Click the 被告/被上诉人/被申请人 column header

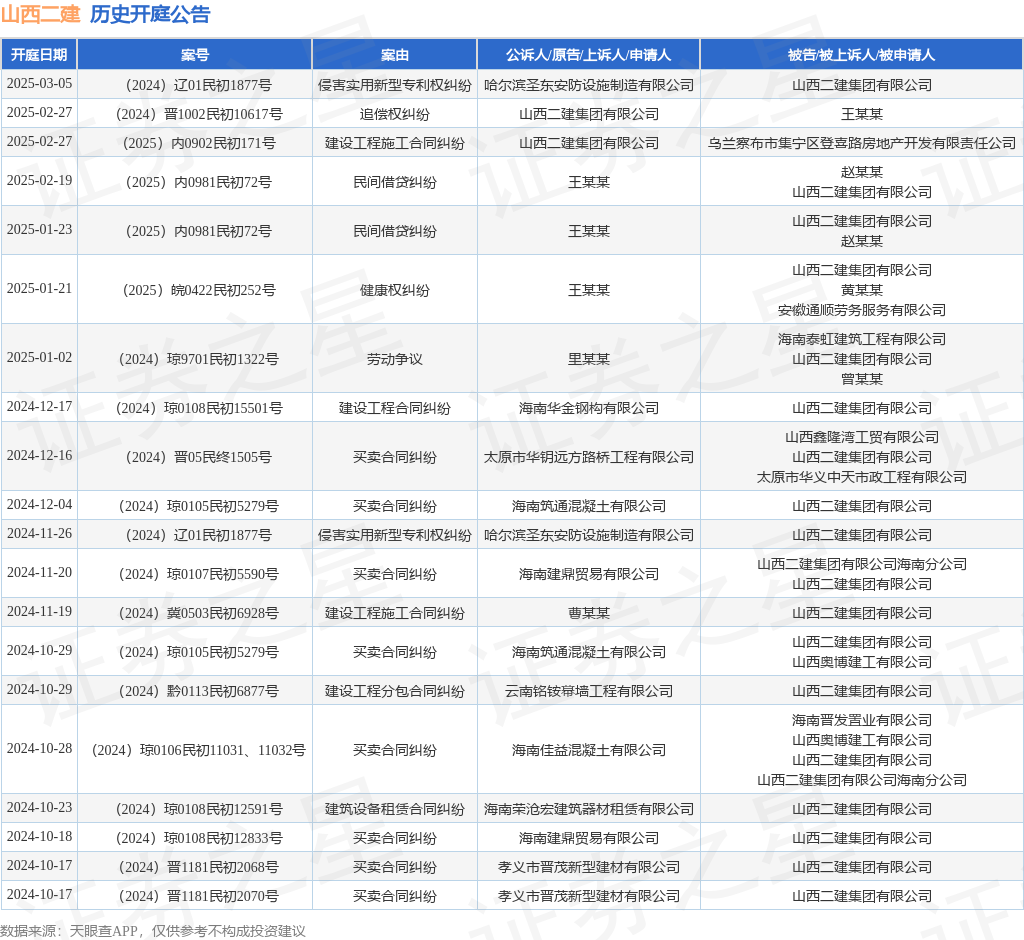[861, 55]
